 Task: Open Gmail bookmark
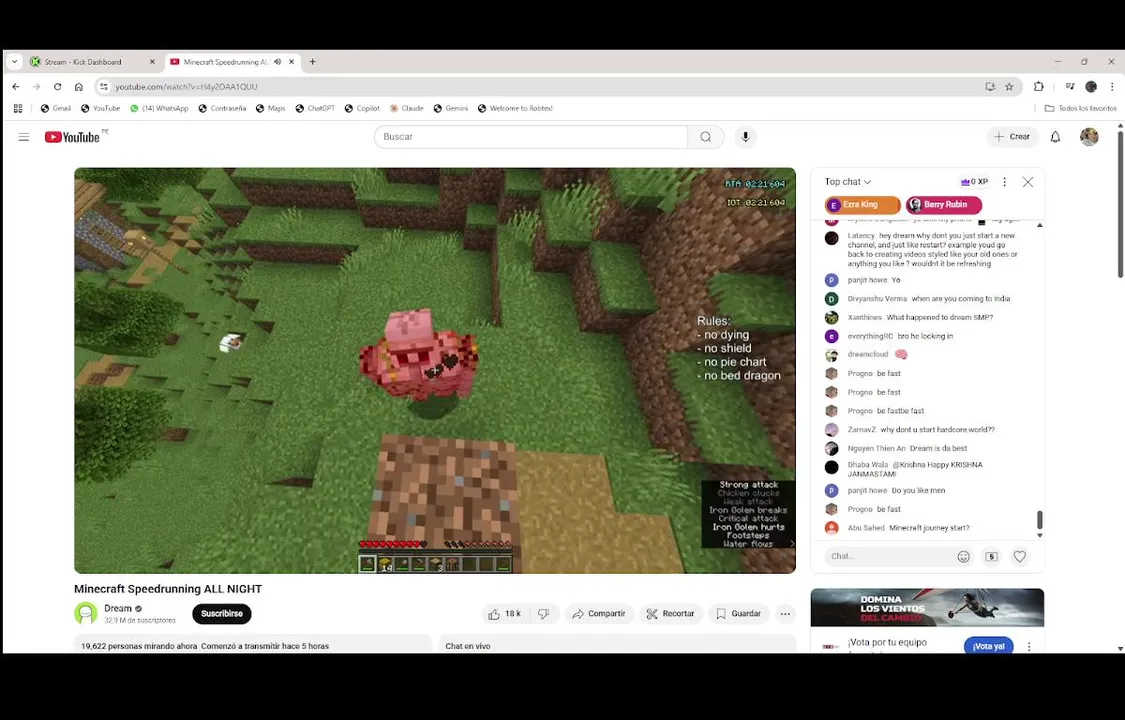[55, 108]
